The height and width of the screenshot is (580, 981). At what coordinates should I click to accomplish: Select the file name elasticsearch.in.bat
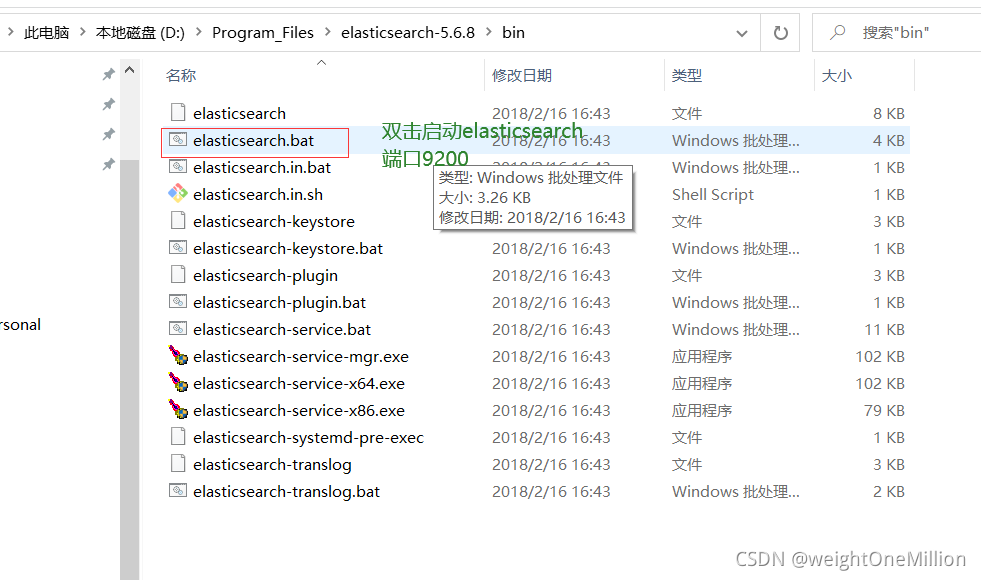point(262,168)
